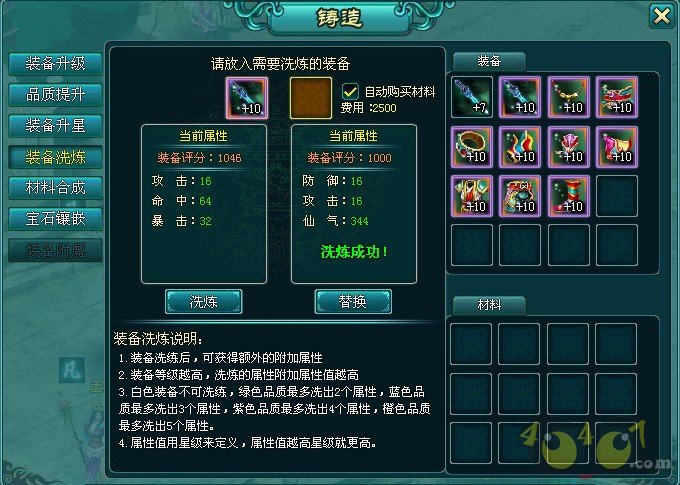The image size is (680, 485).
Task: Click the first empty 材料 inventory slot
Action: pyautogui.click(x=471, y=344)
